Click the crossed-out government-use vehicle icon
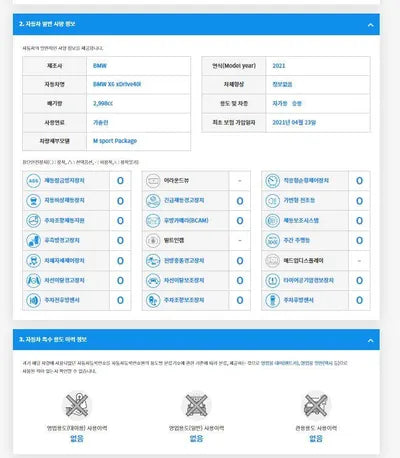Viewport: 400px width, 458px height. pos(316,405)
